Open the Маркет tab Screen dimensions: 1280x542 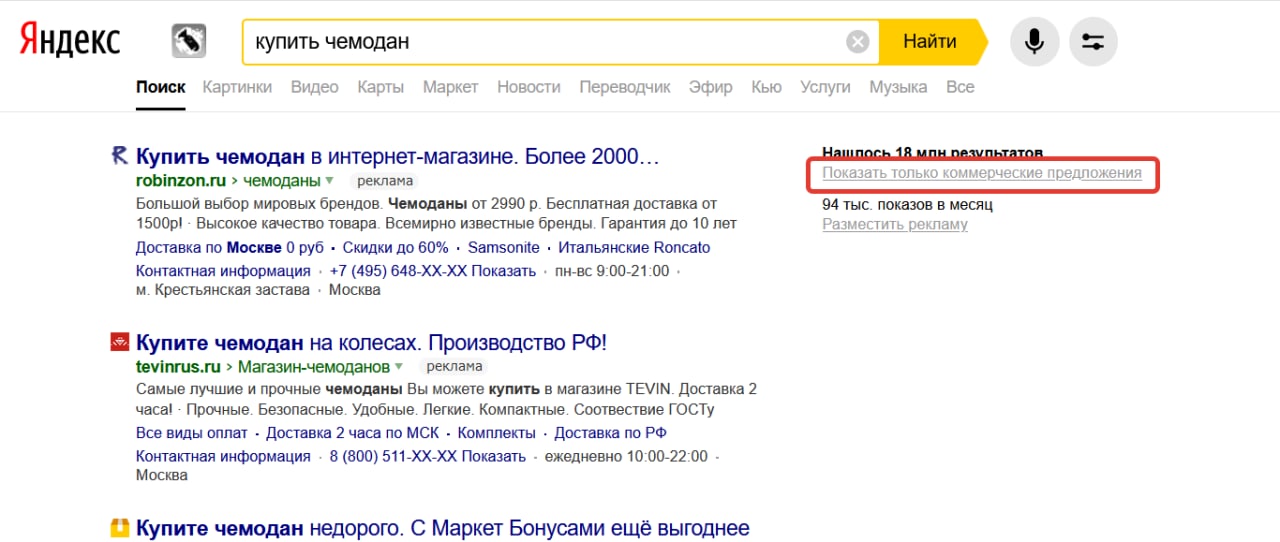click(450, 87)
